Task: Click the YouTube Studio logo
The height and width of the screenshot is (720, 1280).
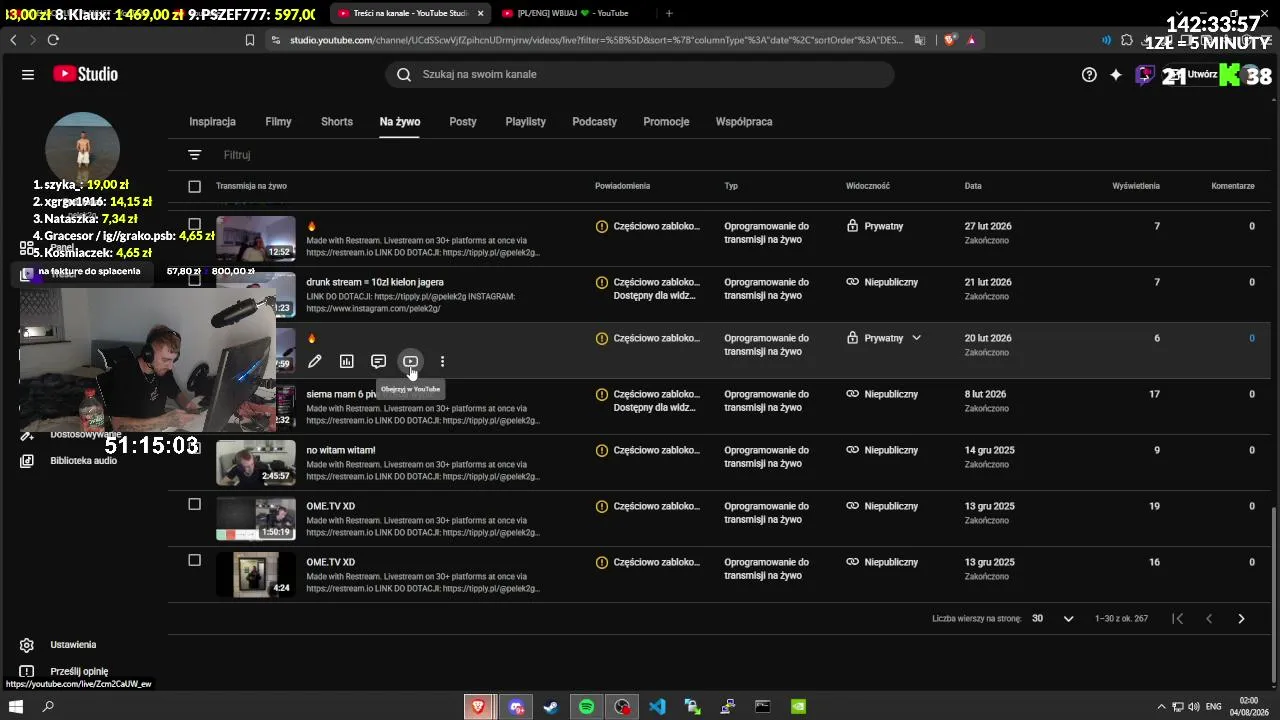Action: 86,74
